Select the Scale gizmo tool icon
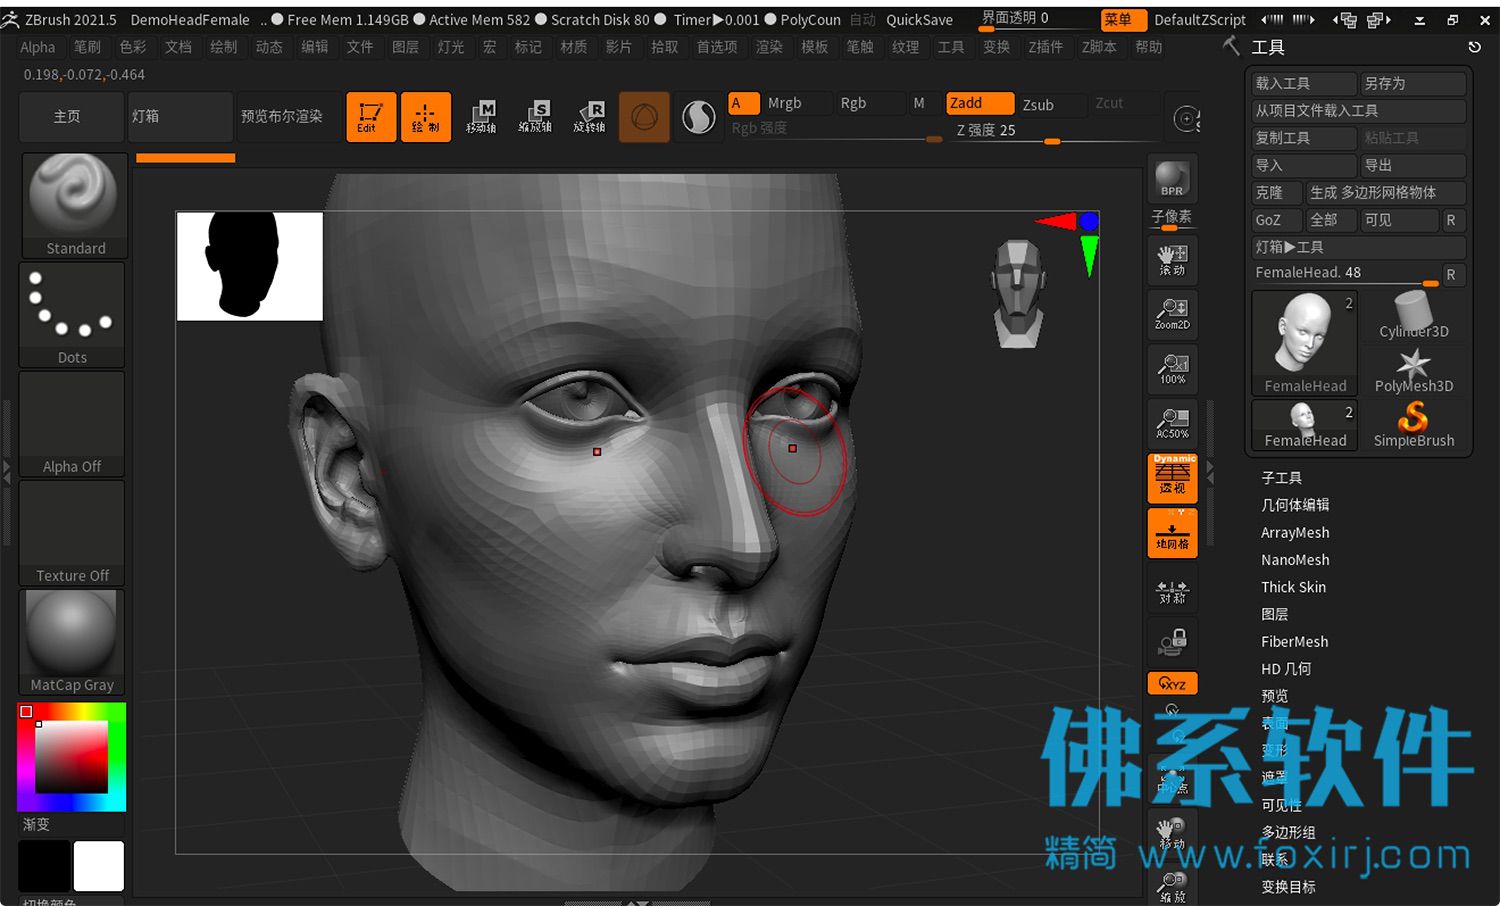Viewport: 1500px width, 906px height. click(535, 117)
